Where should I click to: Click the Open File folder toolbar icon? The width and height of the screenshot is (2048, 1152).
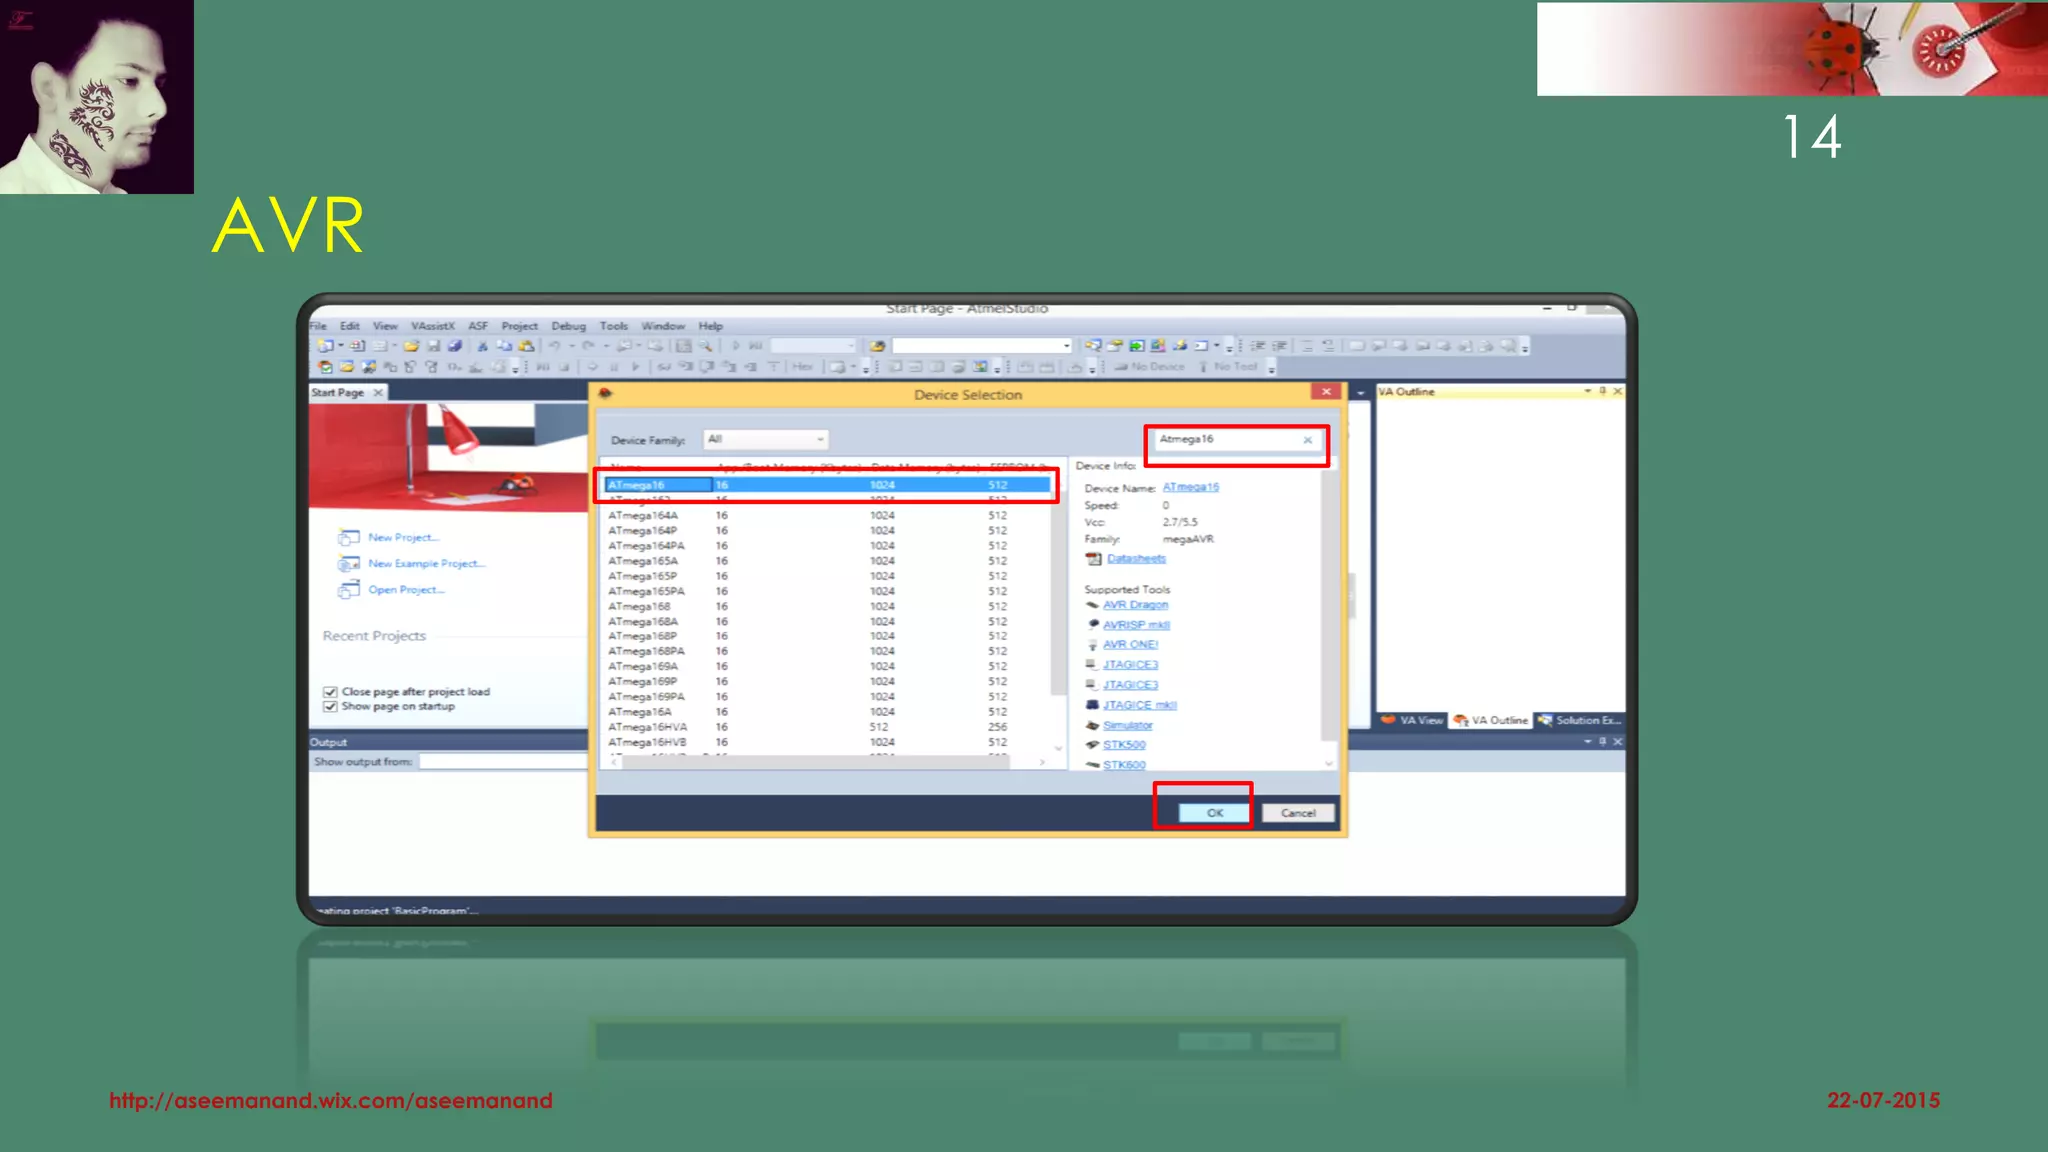411,346
